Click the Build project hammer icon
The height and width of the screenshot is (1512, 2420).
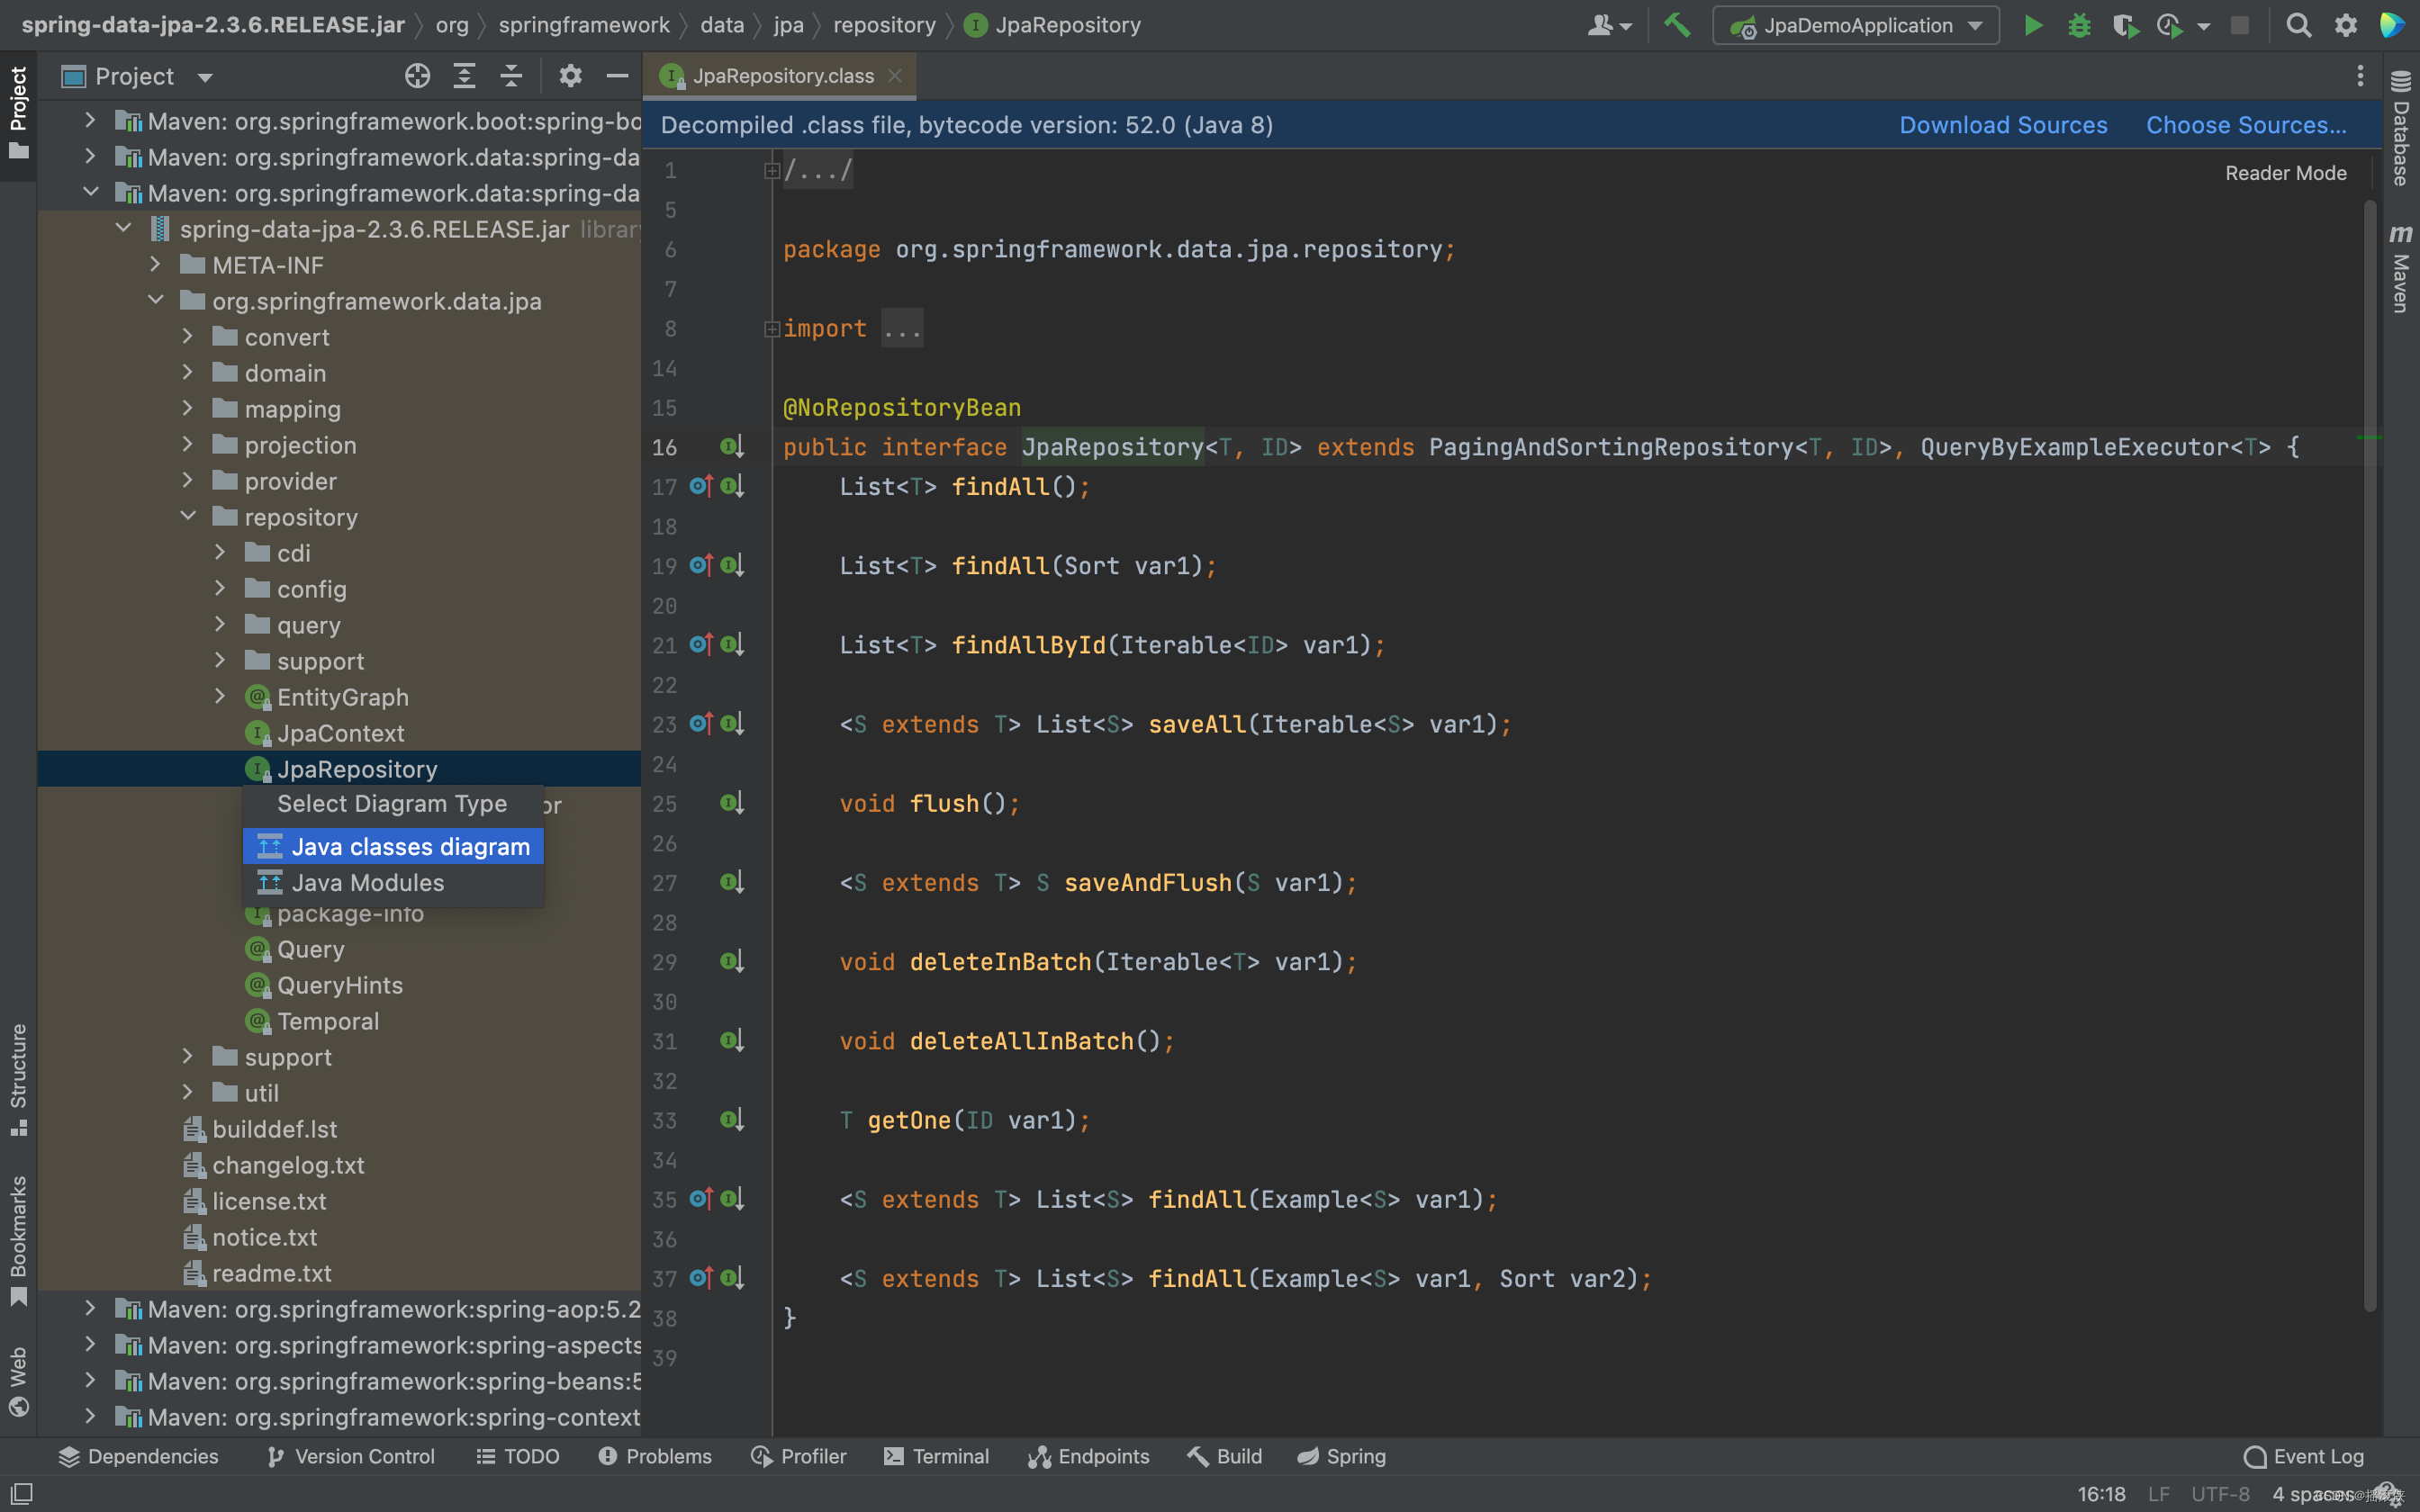[x=1677, y=25]
